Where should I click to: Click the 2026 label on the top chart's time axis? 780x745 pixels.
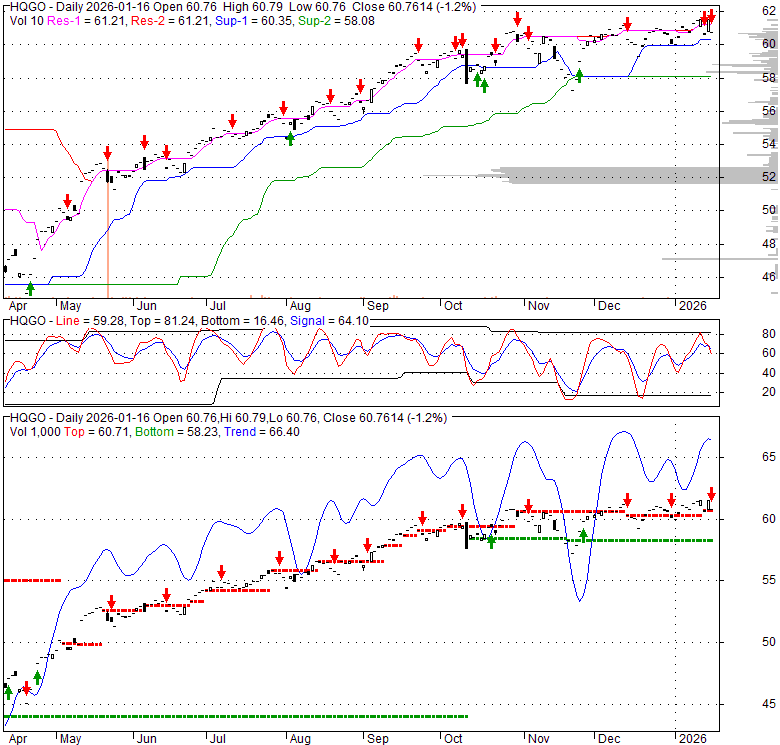tap(689, 304)
